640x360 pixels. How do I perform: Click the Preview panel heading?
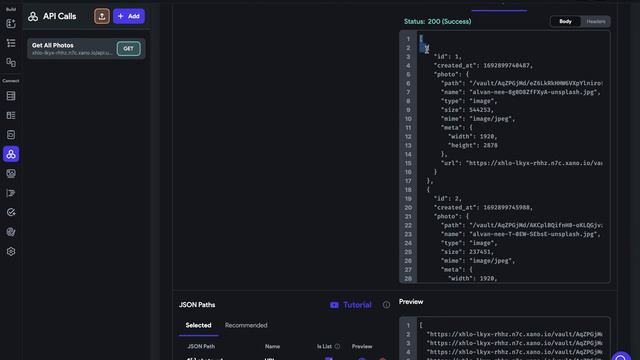(x=411, y=302)
